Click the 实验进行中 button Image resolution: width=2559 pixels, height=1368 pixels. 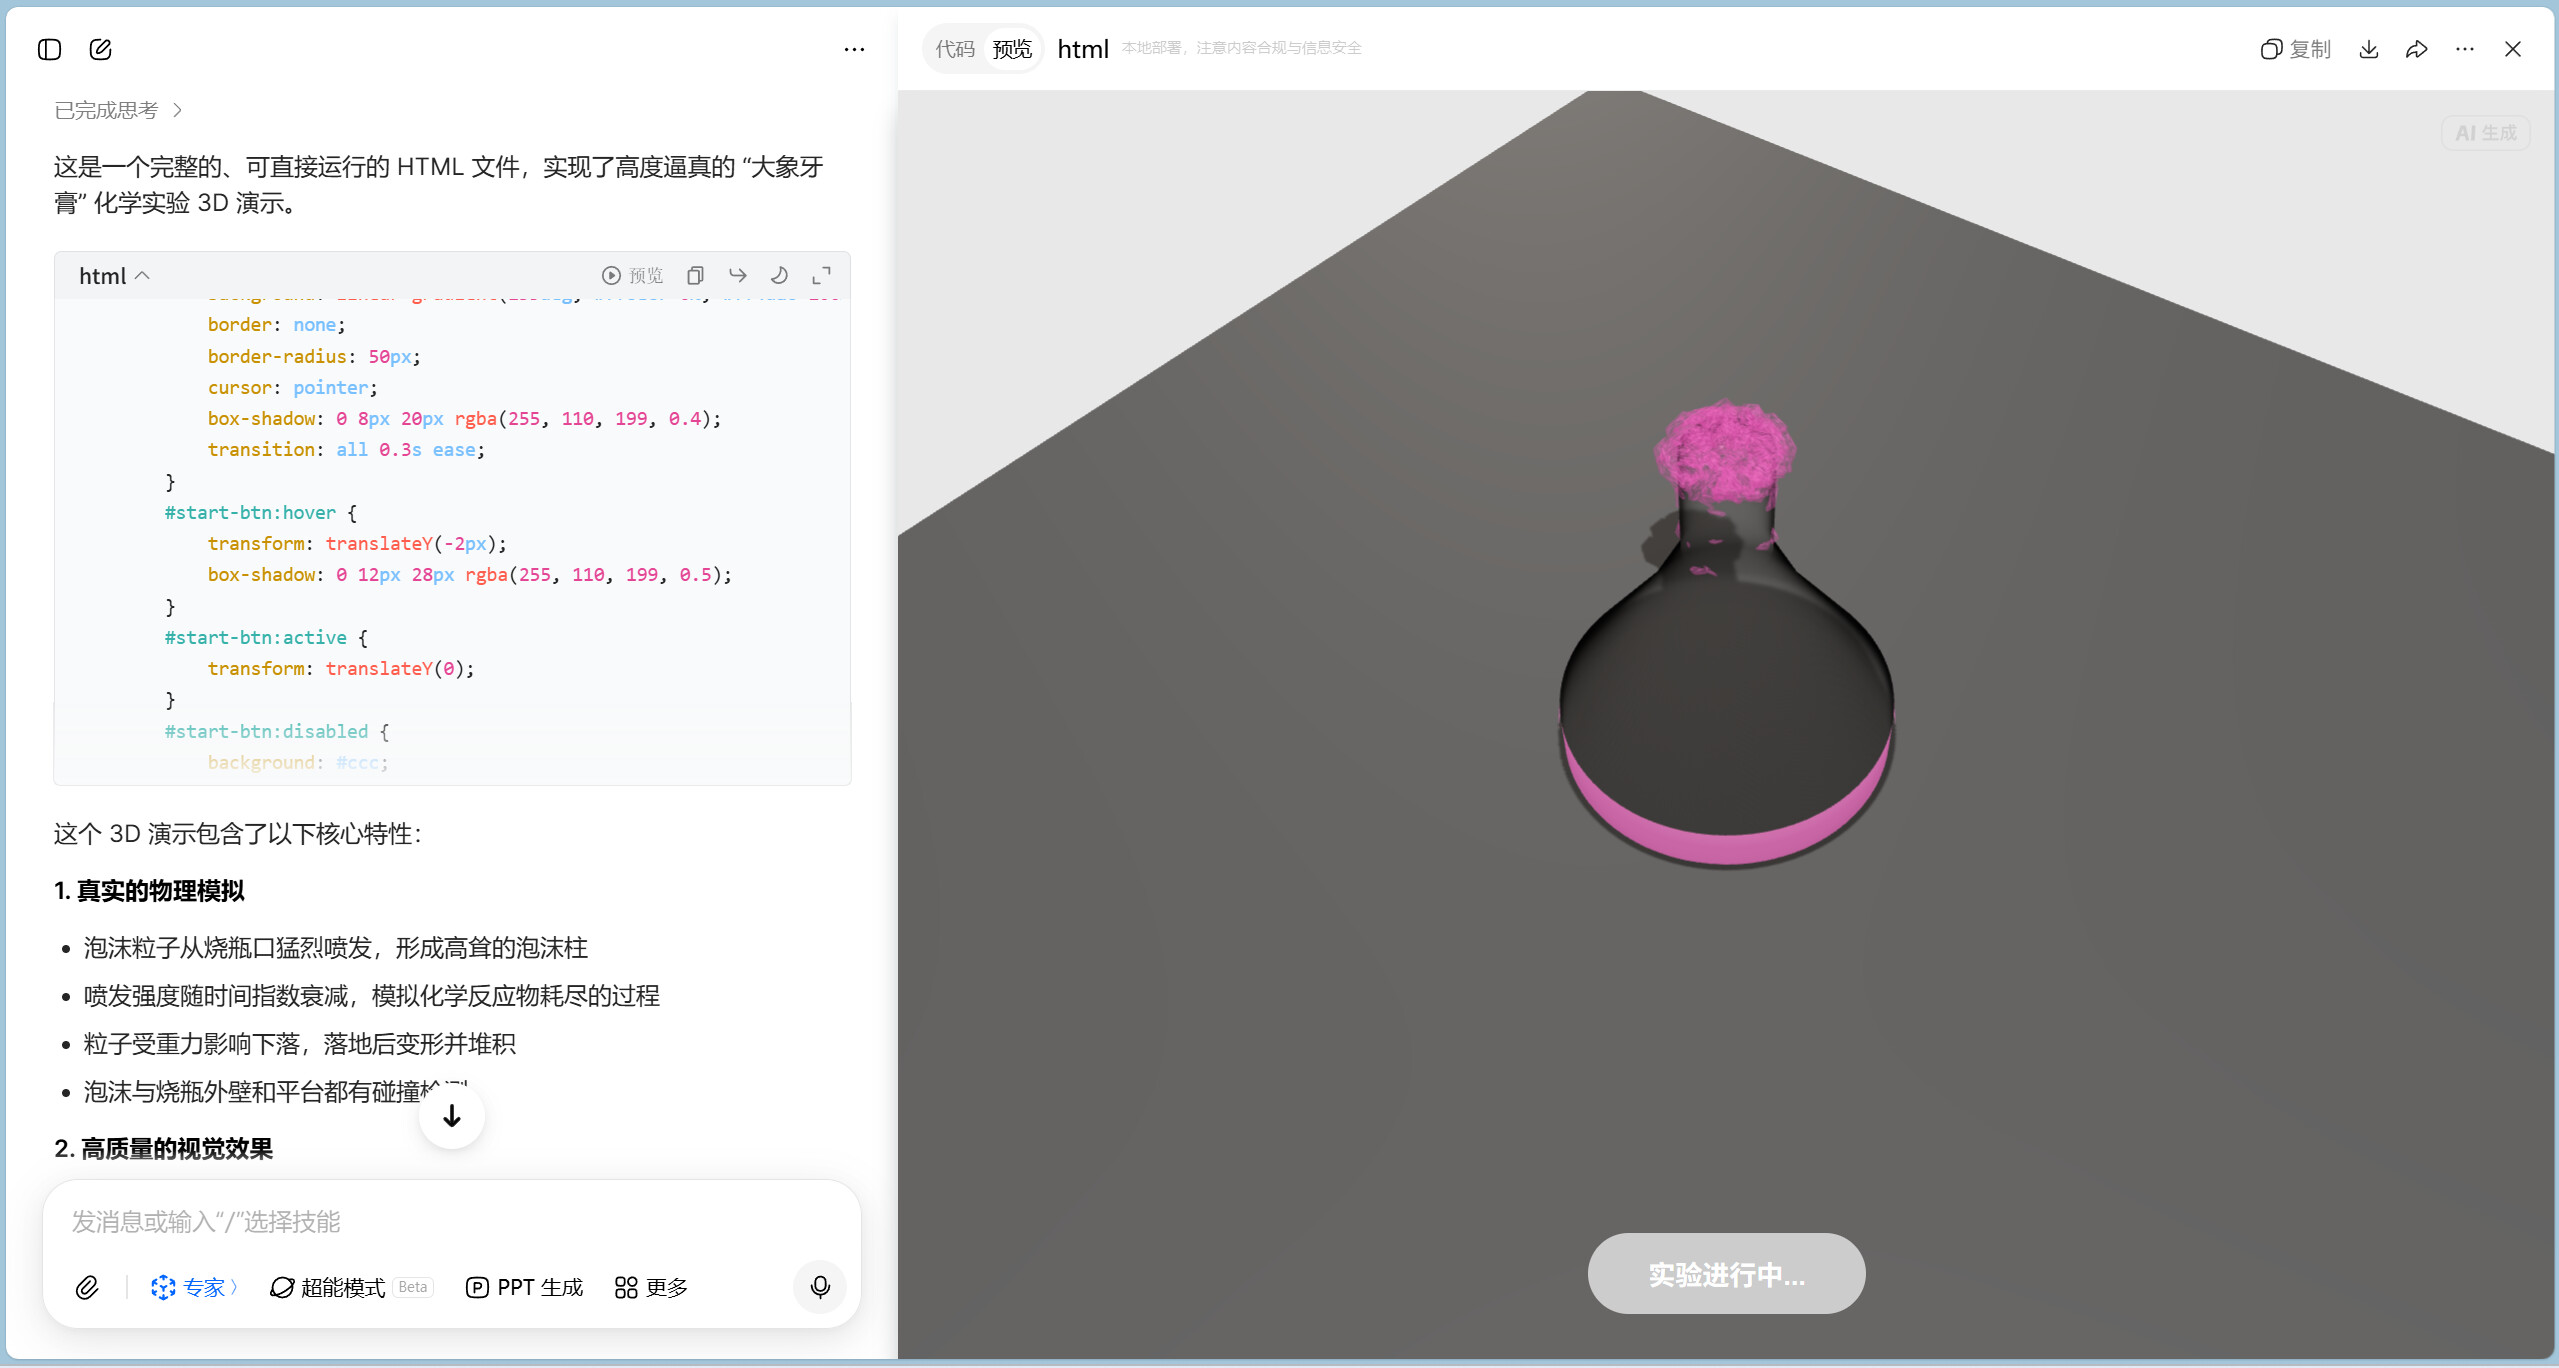pos(1725,1274)
